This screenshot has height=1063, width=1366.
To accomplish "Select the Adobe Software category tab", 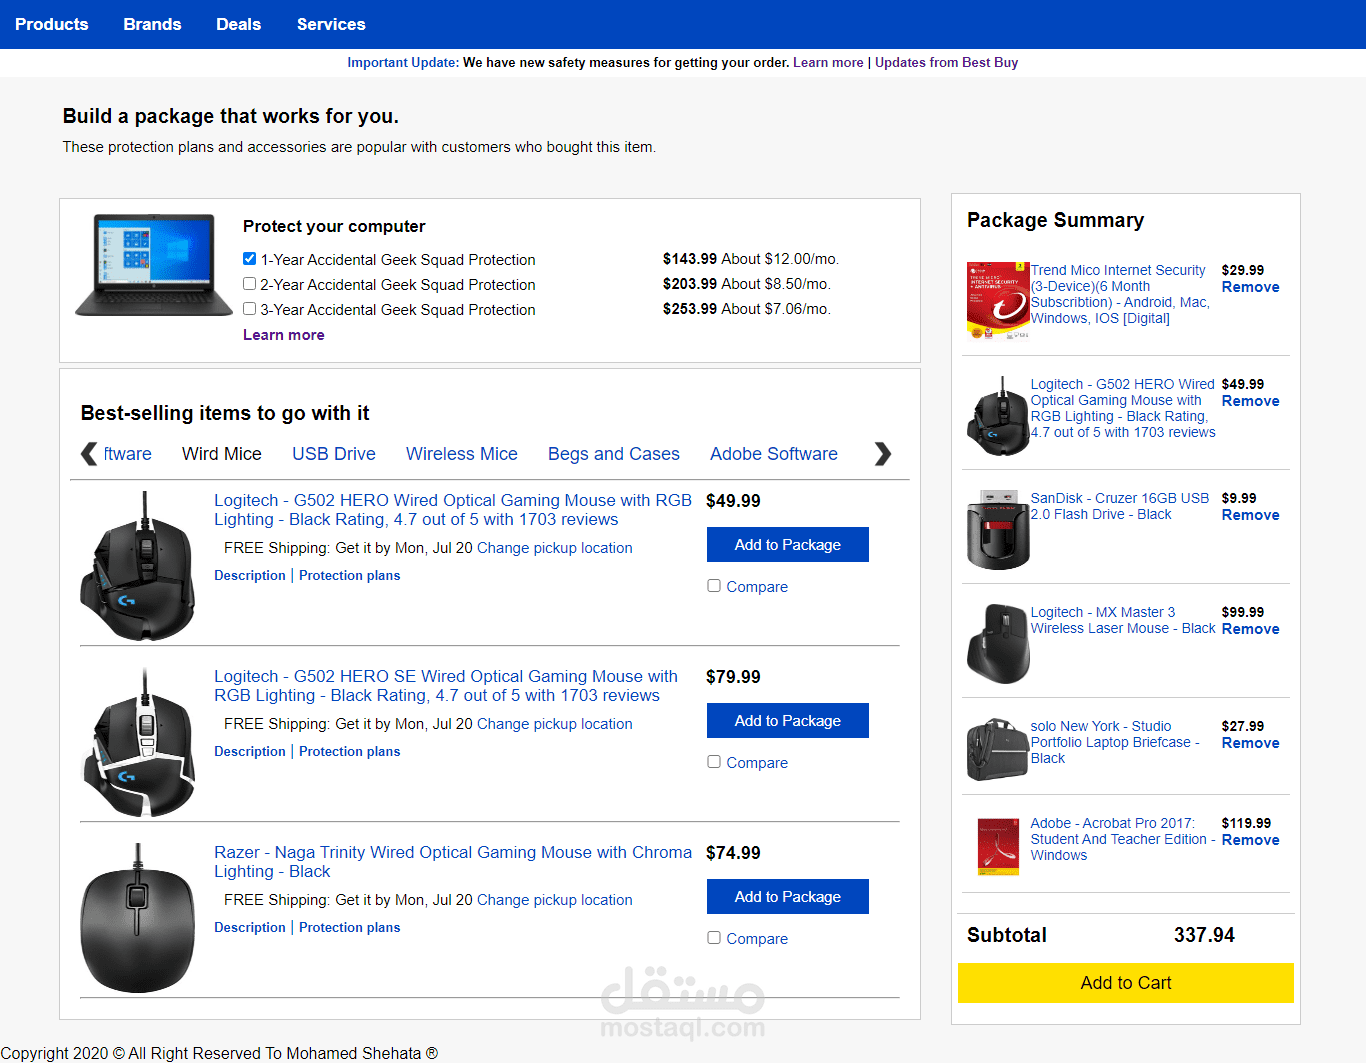I will coord(774,454).
